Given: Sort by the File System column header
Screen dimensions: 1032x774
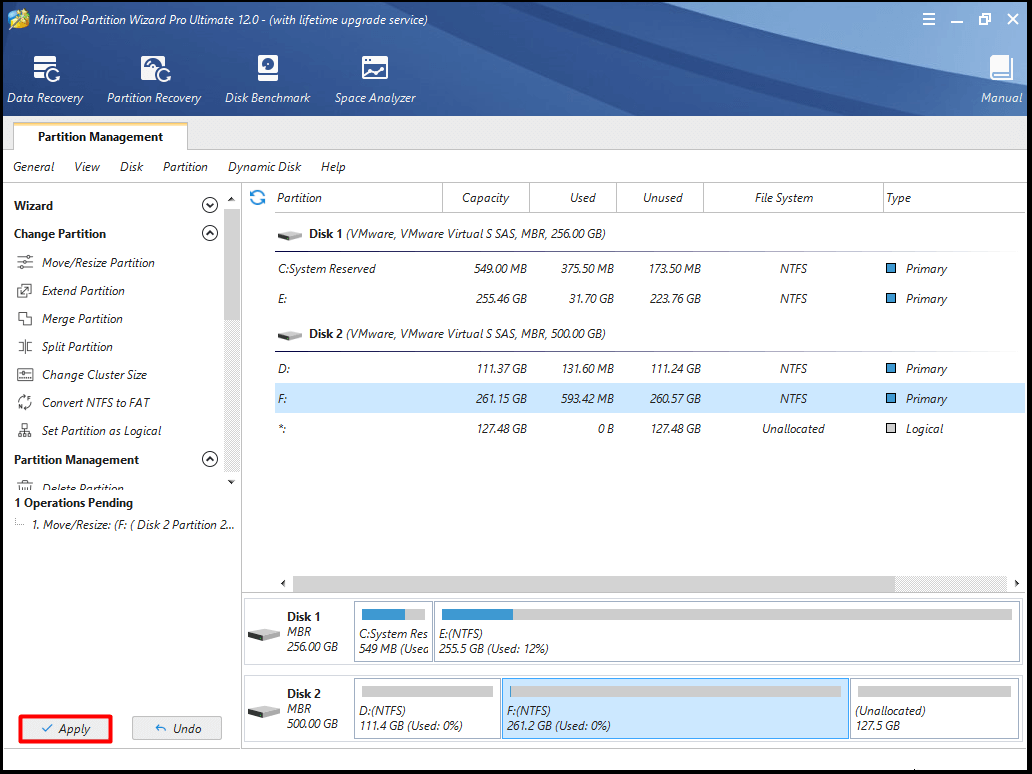Looking at the screenshot, I should pyautogui.click(x=793, y=197).
